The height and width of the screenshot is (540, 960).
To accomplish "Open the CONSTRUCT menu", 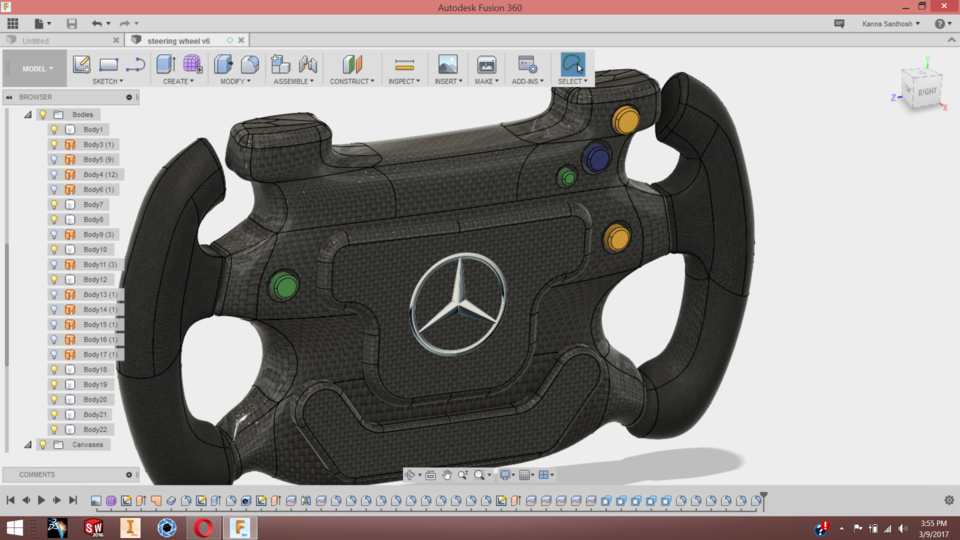I will pos(352,81).
